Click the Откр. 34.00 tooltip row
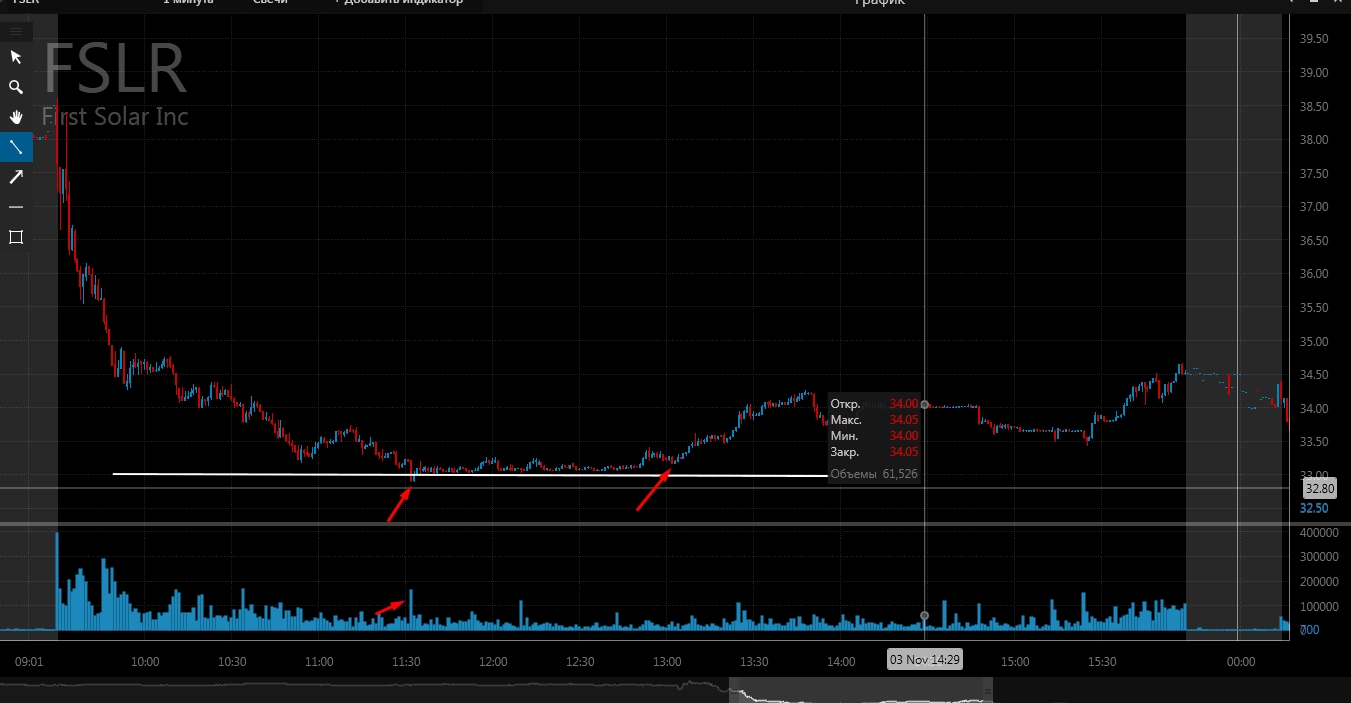The height and width of the screenshot is (703, 1351). [x=874, y=404]
